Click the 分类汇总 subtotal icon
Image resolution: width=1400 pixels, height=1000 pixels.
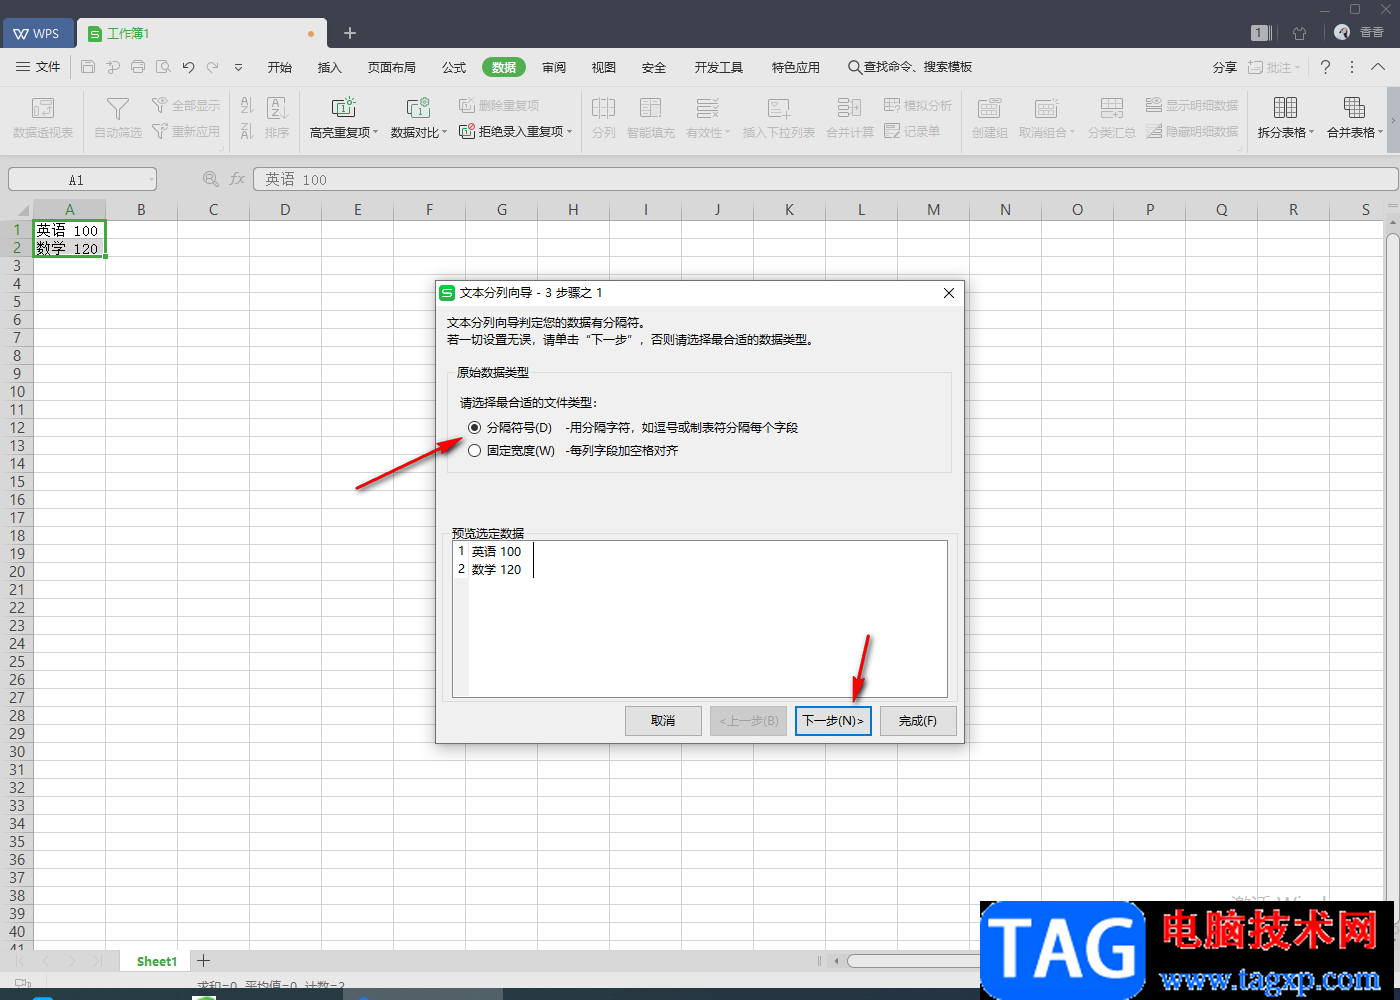point(1111,108)
